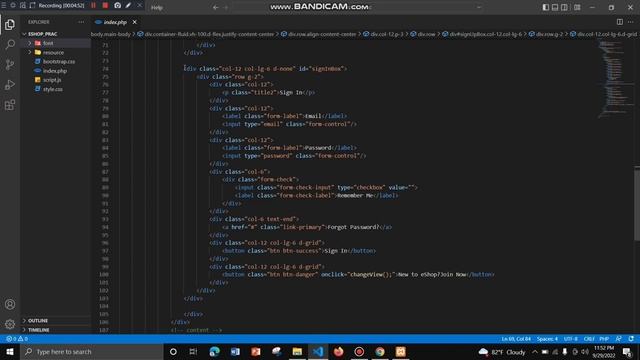The width and height of the screenshot is (640, 360).
Task: Click the div.row.g-2 breadcrumb
Action: pyautogui.click(x=546, y=34)
